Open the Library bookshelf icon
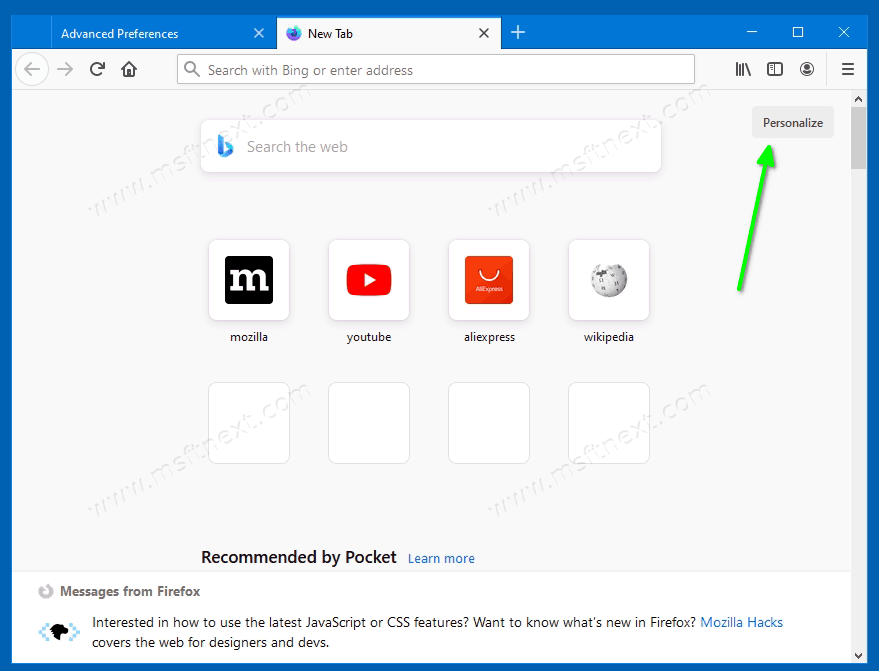The image size is (879, 671). coord(743,69)
